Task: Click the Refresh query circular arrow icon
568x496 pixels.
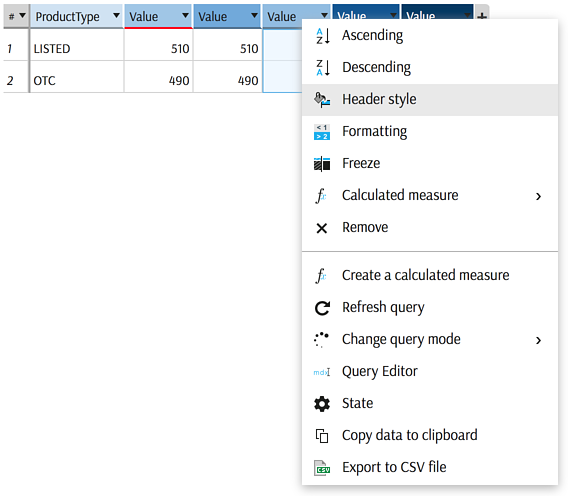Action: (322, 308)
